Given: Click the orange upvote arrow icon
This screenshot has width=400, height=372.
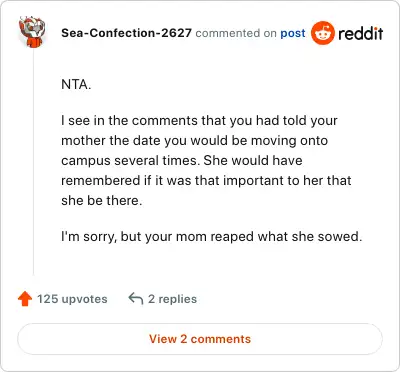Looking at the screenshot, I should click(25, 299).
